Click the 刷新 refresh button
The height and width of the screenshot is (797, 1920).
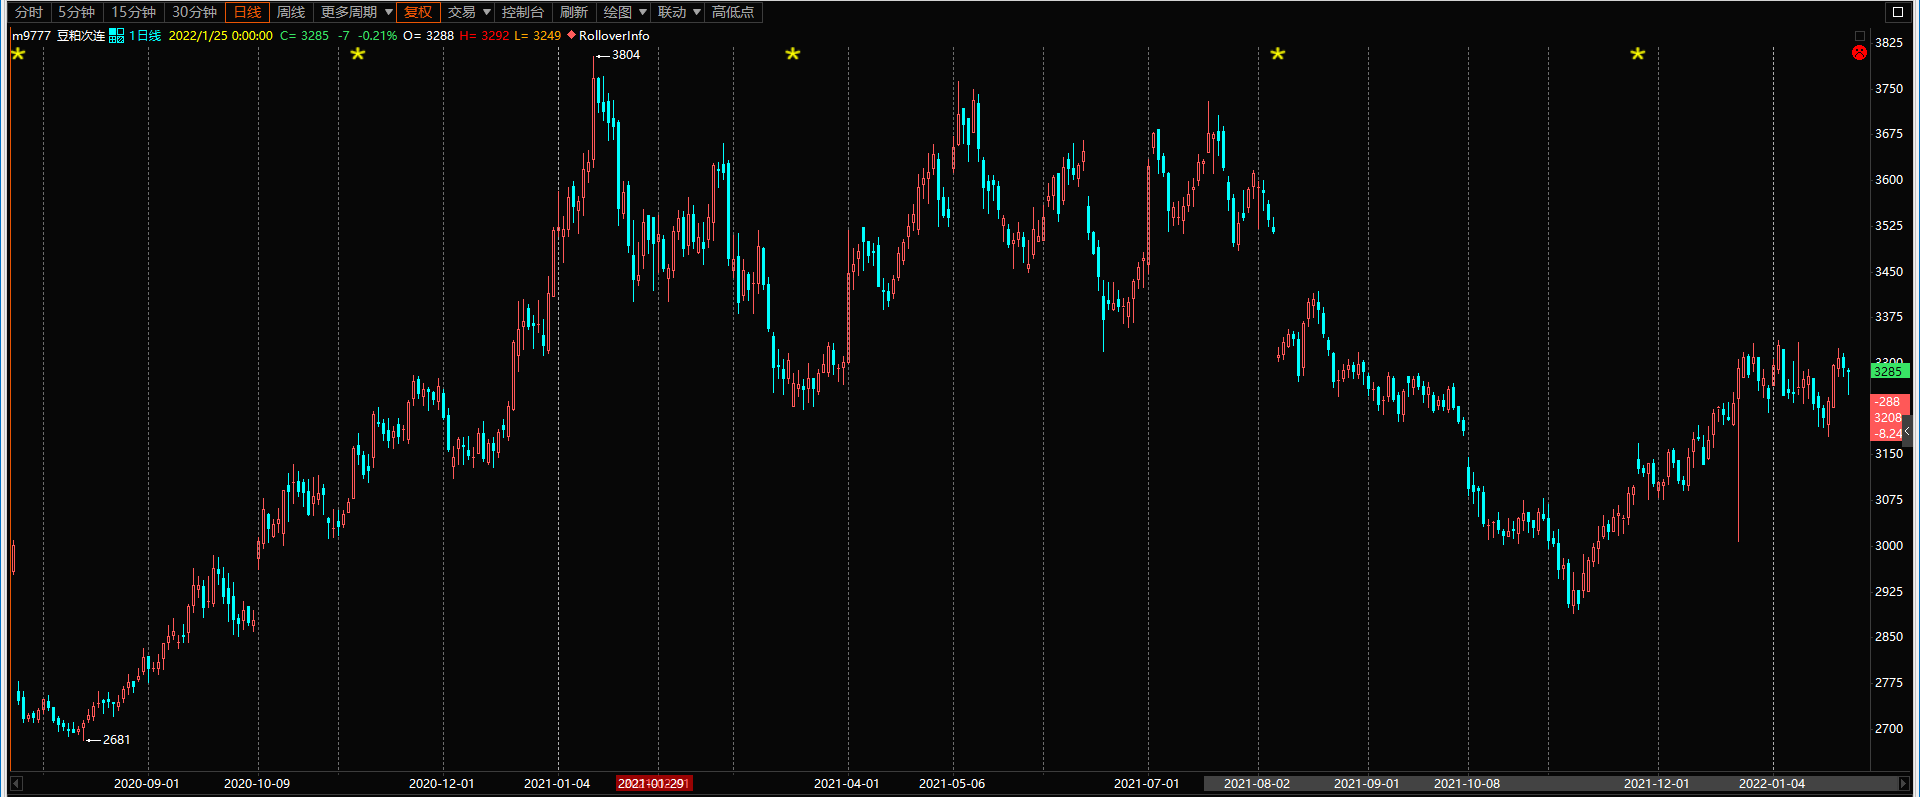574,12
